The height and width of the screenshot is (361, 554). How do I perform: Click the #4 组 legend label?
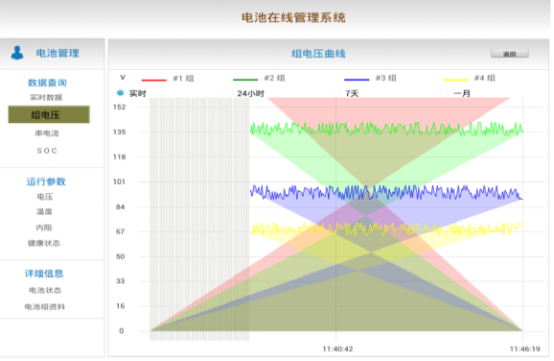484,78
